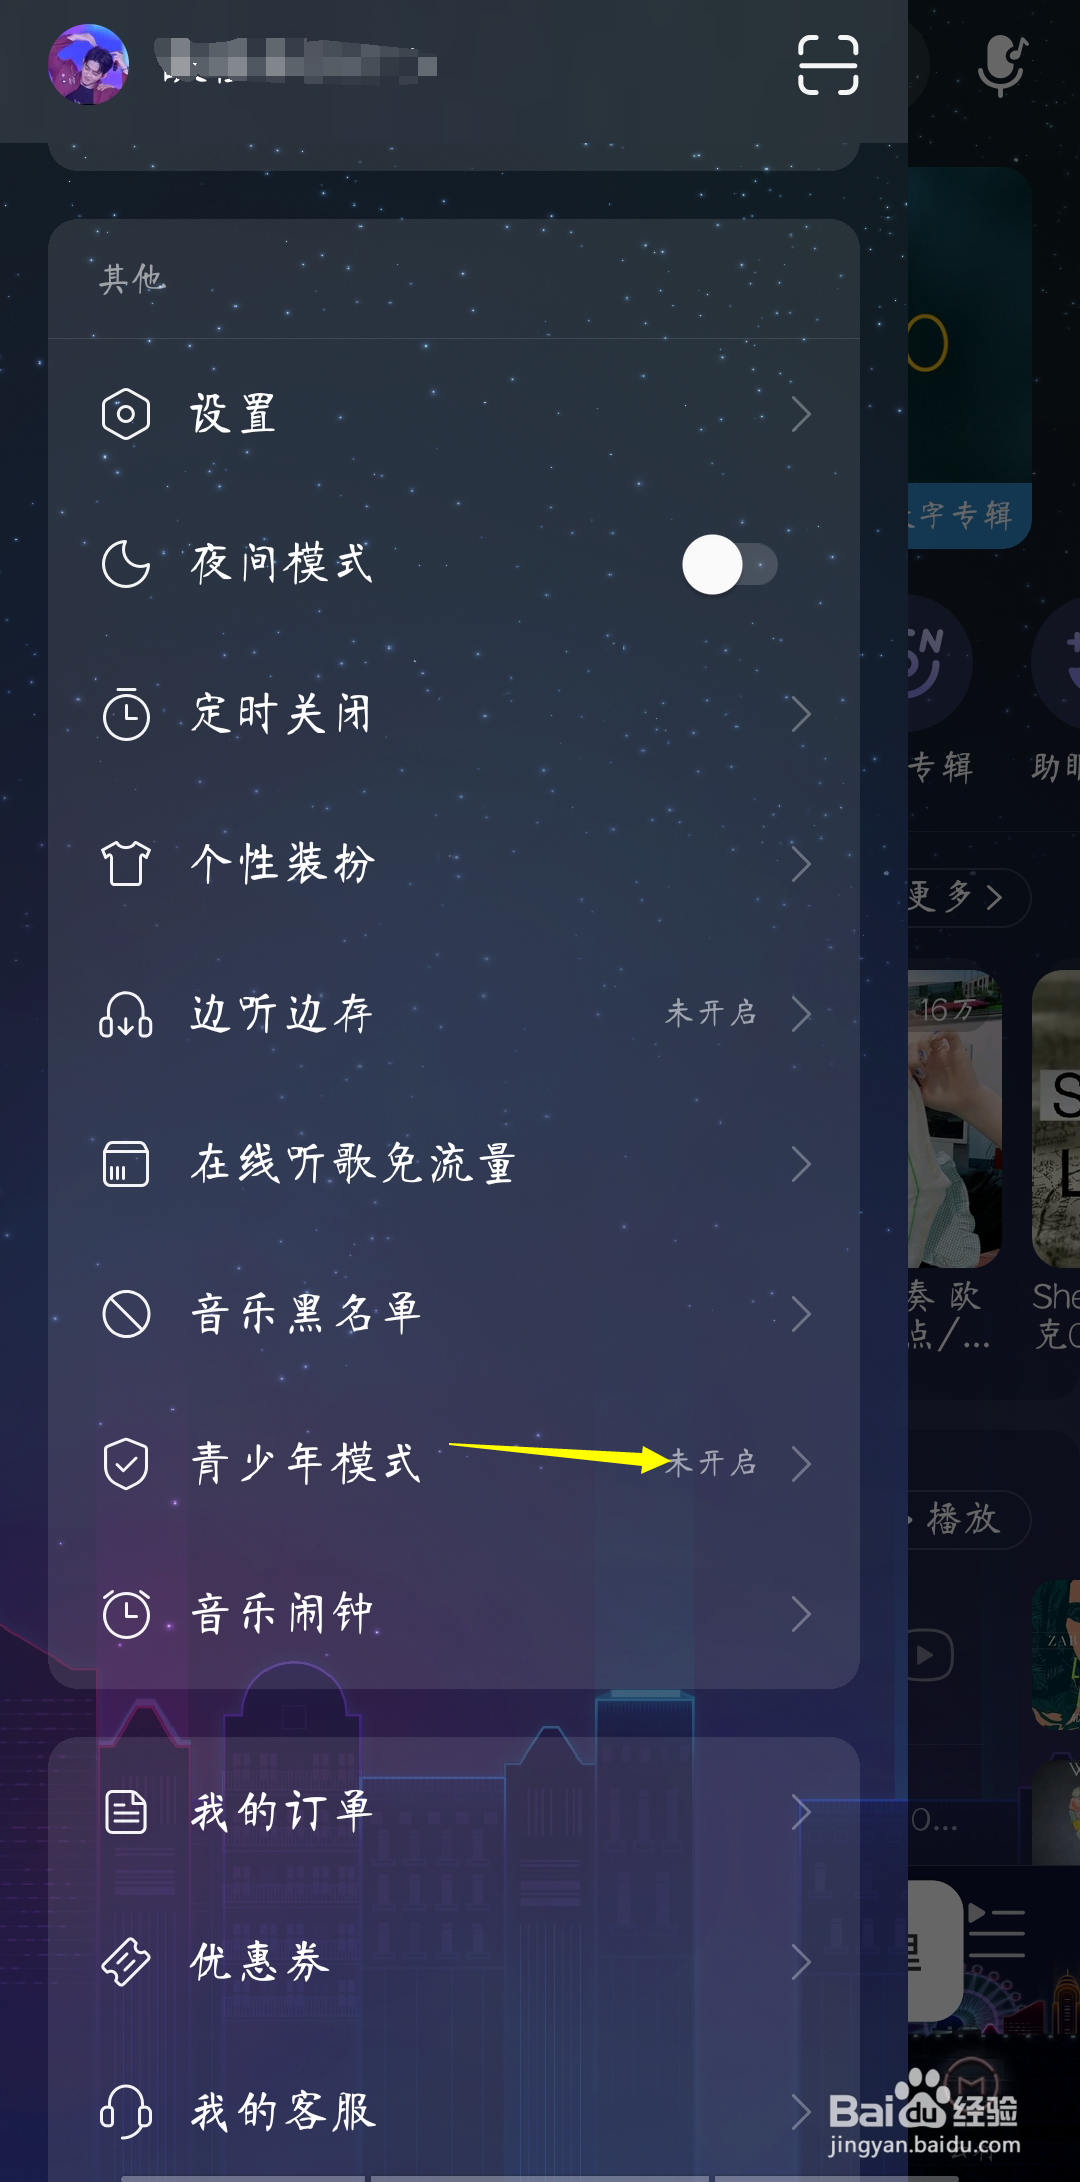This screenshot has width=1080, height=2182.
Task: Click the moon icon for 夜间模式
Action: 126,564
